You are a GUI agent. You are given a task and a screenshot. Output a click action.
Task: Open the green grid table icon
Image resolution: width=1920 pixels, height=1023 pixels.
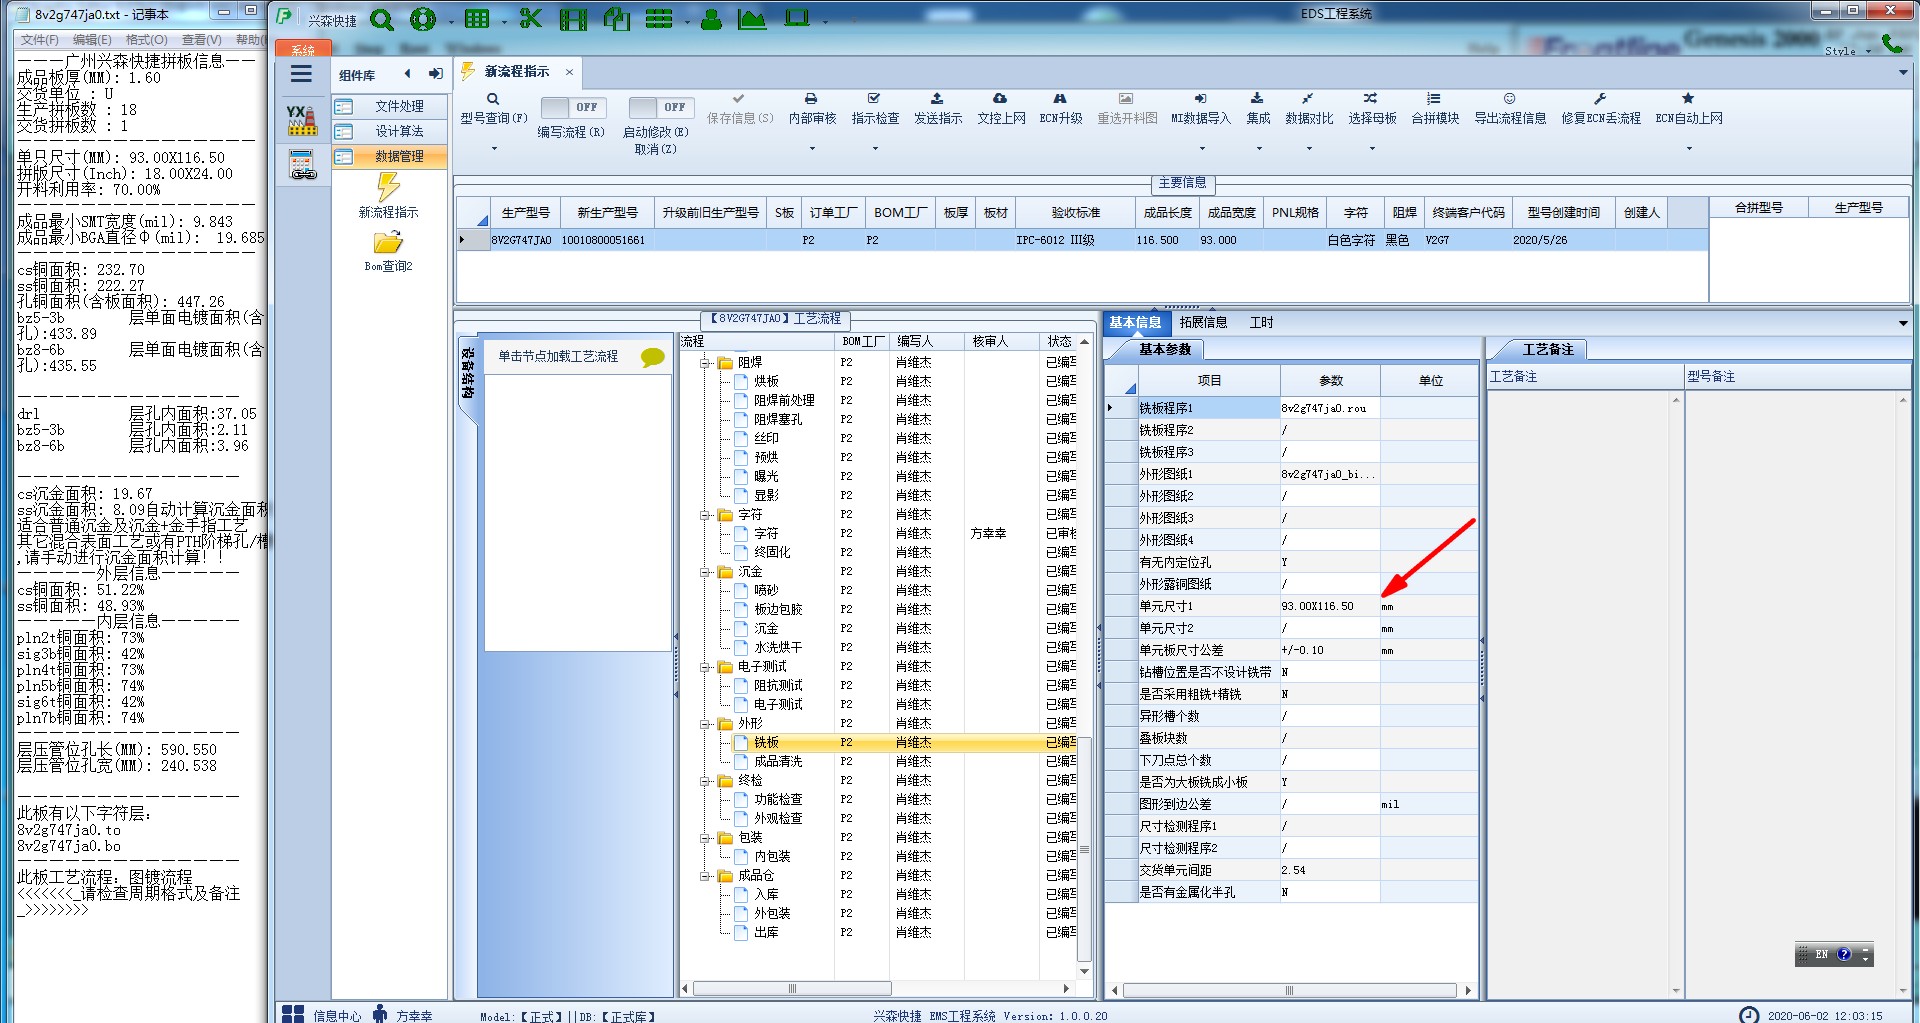[x=477, y=19]
